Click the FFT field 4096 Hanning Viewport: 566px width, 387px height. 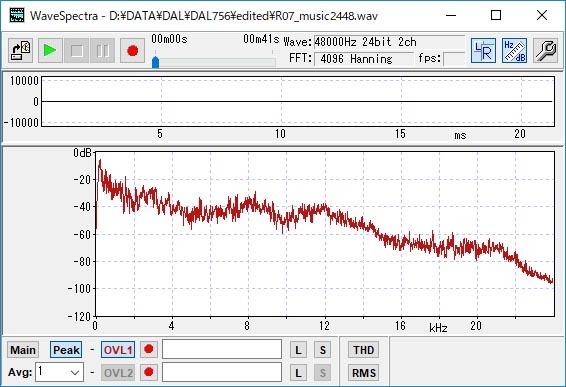[x=364, y=58]
